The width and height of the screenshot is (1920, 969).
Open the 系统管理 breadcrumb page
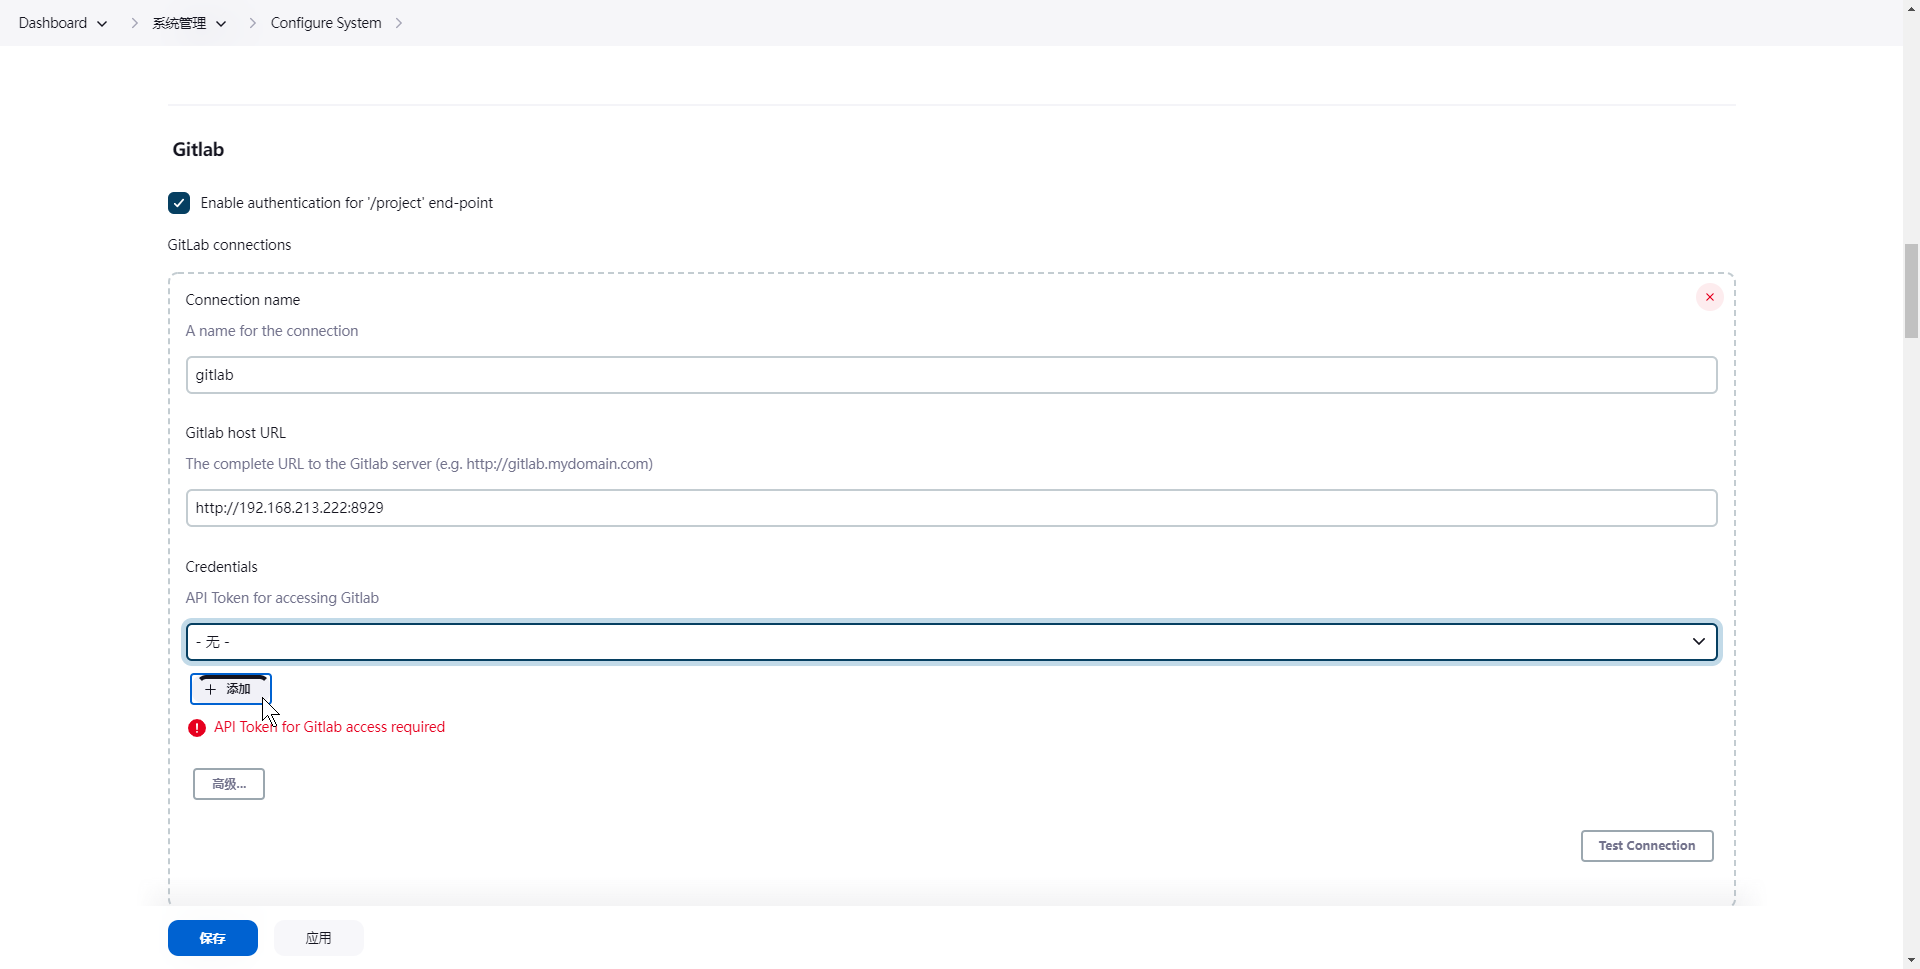[179, 23]
